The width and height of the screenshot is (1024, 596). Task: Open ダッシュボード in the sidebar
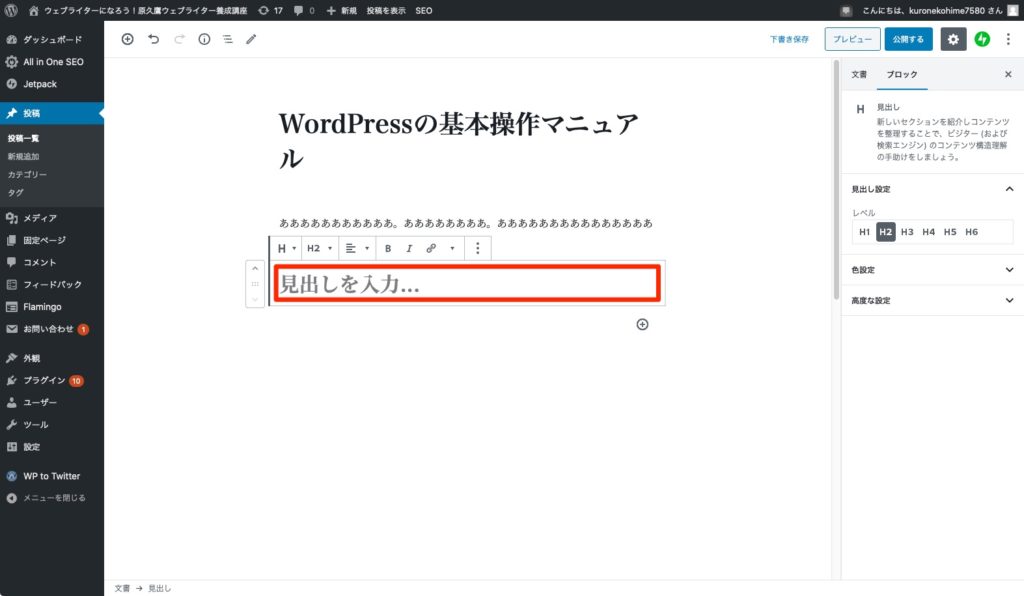[52, 39]
